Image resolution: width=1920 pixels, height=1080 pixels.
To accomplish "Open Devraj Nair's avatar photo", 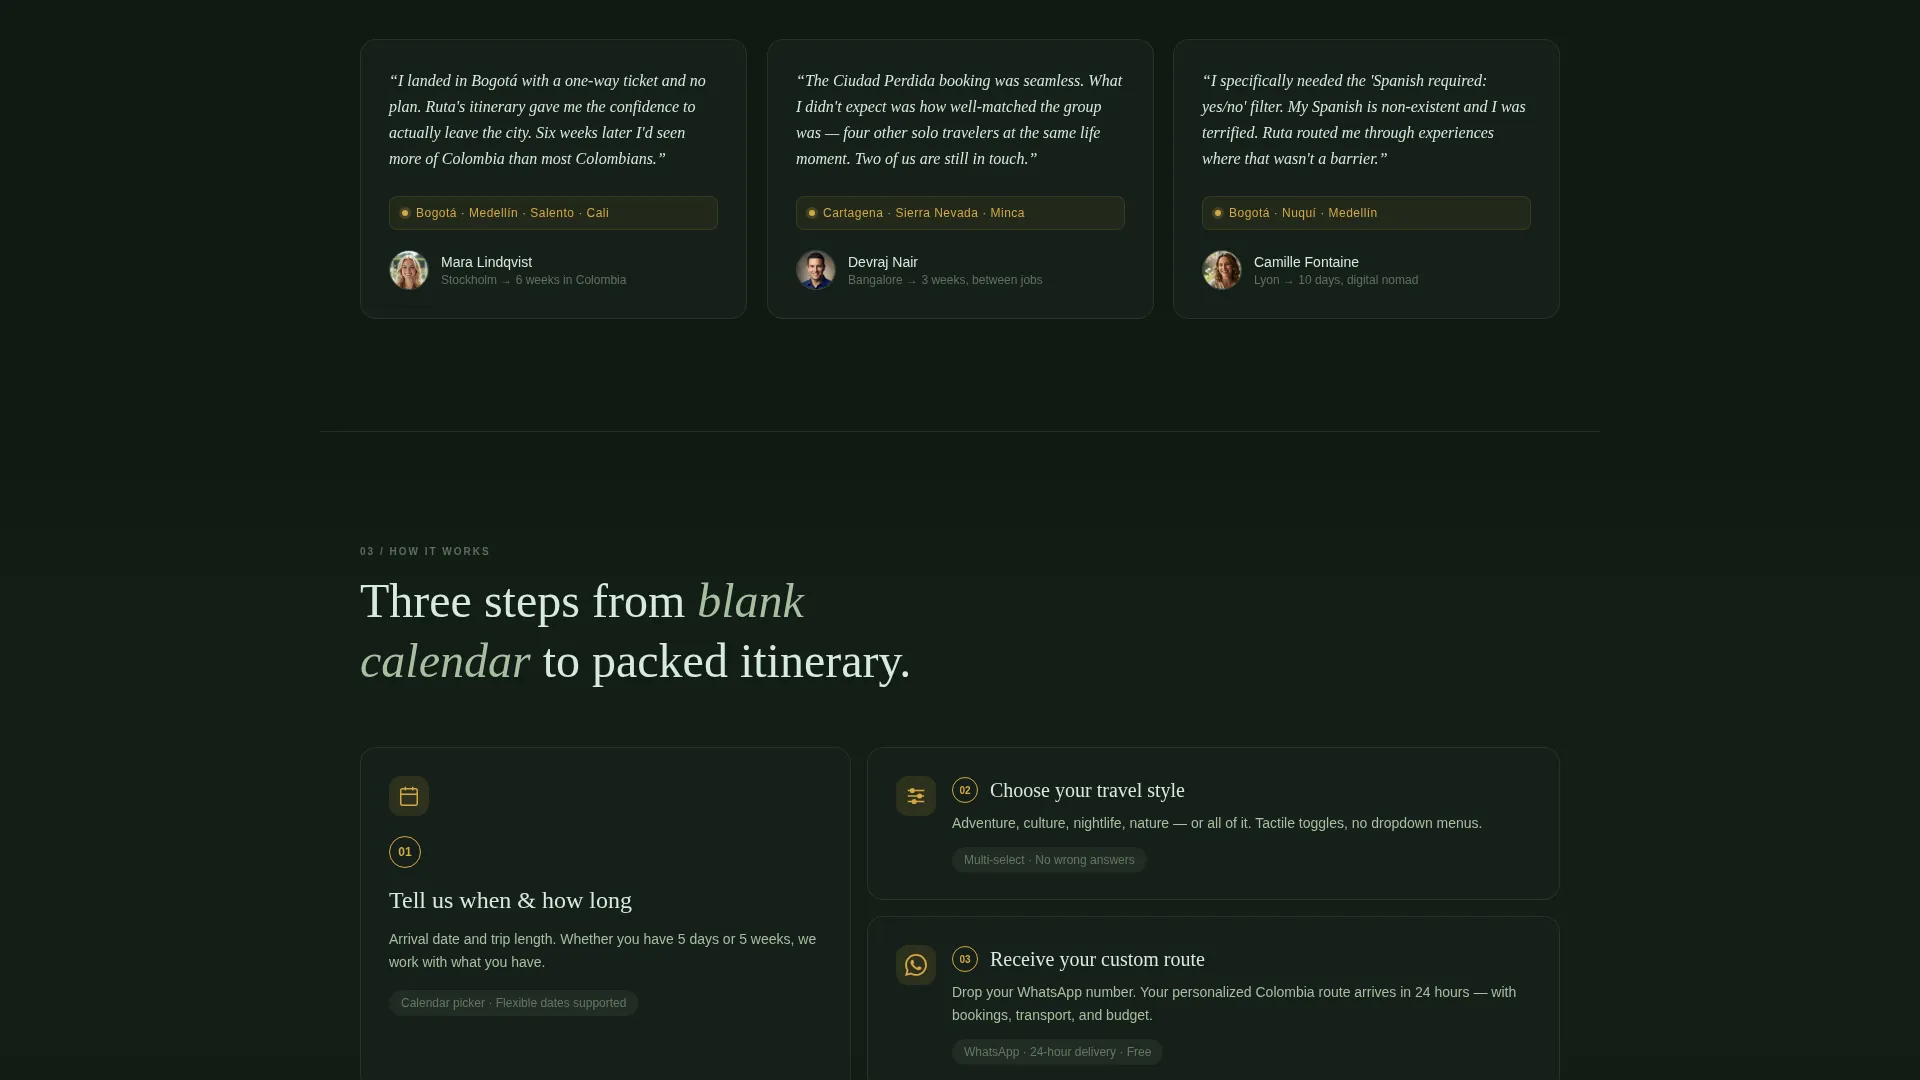I will point(816,270).
